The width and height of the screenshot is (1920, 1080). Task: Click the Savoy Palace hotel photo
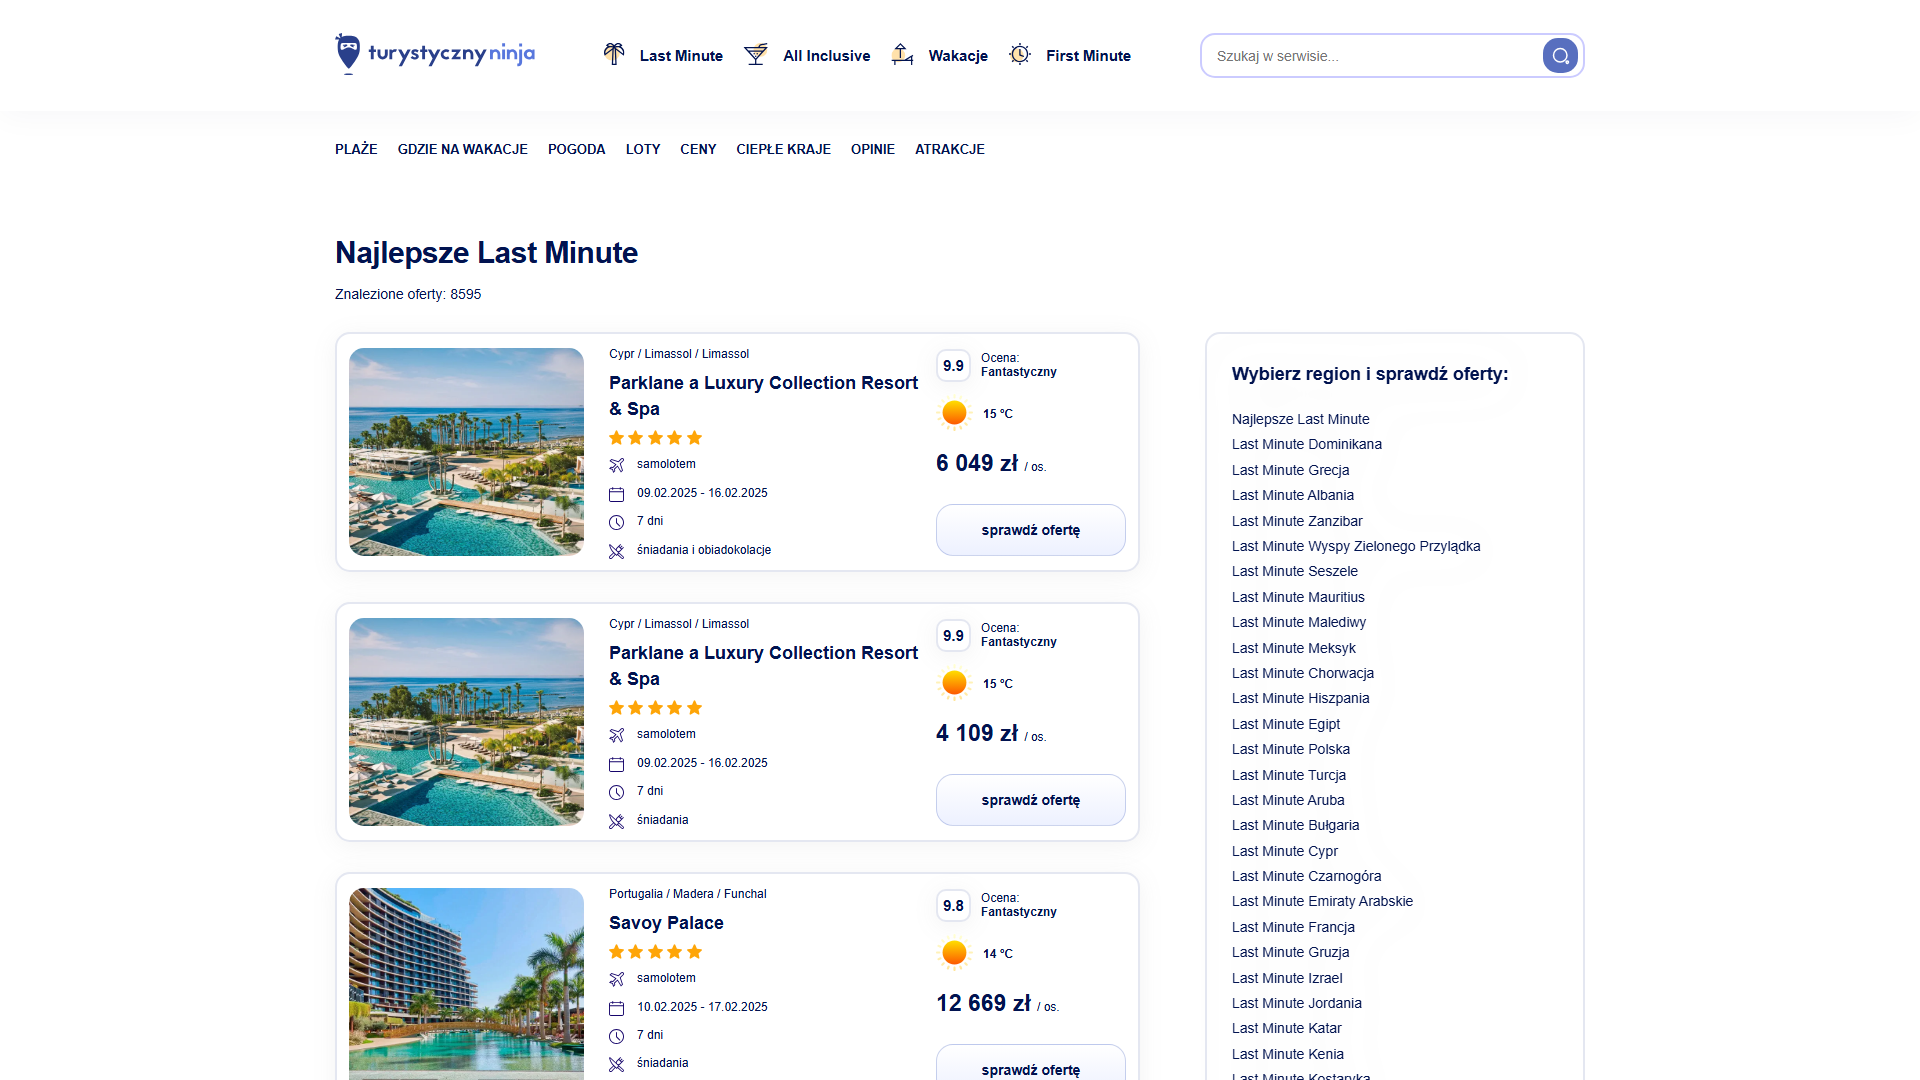[x=466, y=984]
